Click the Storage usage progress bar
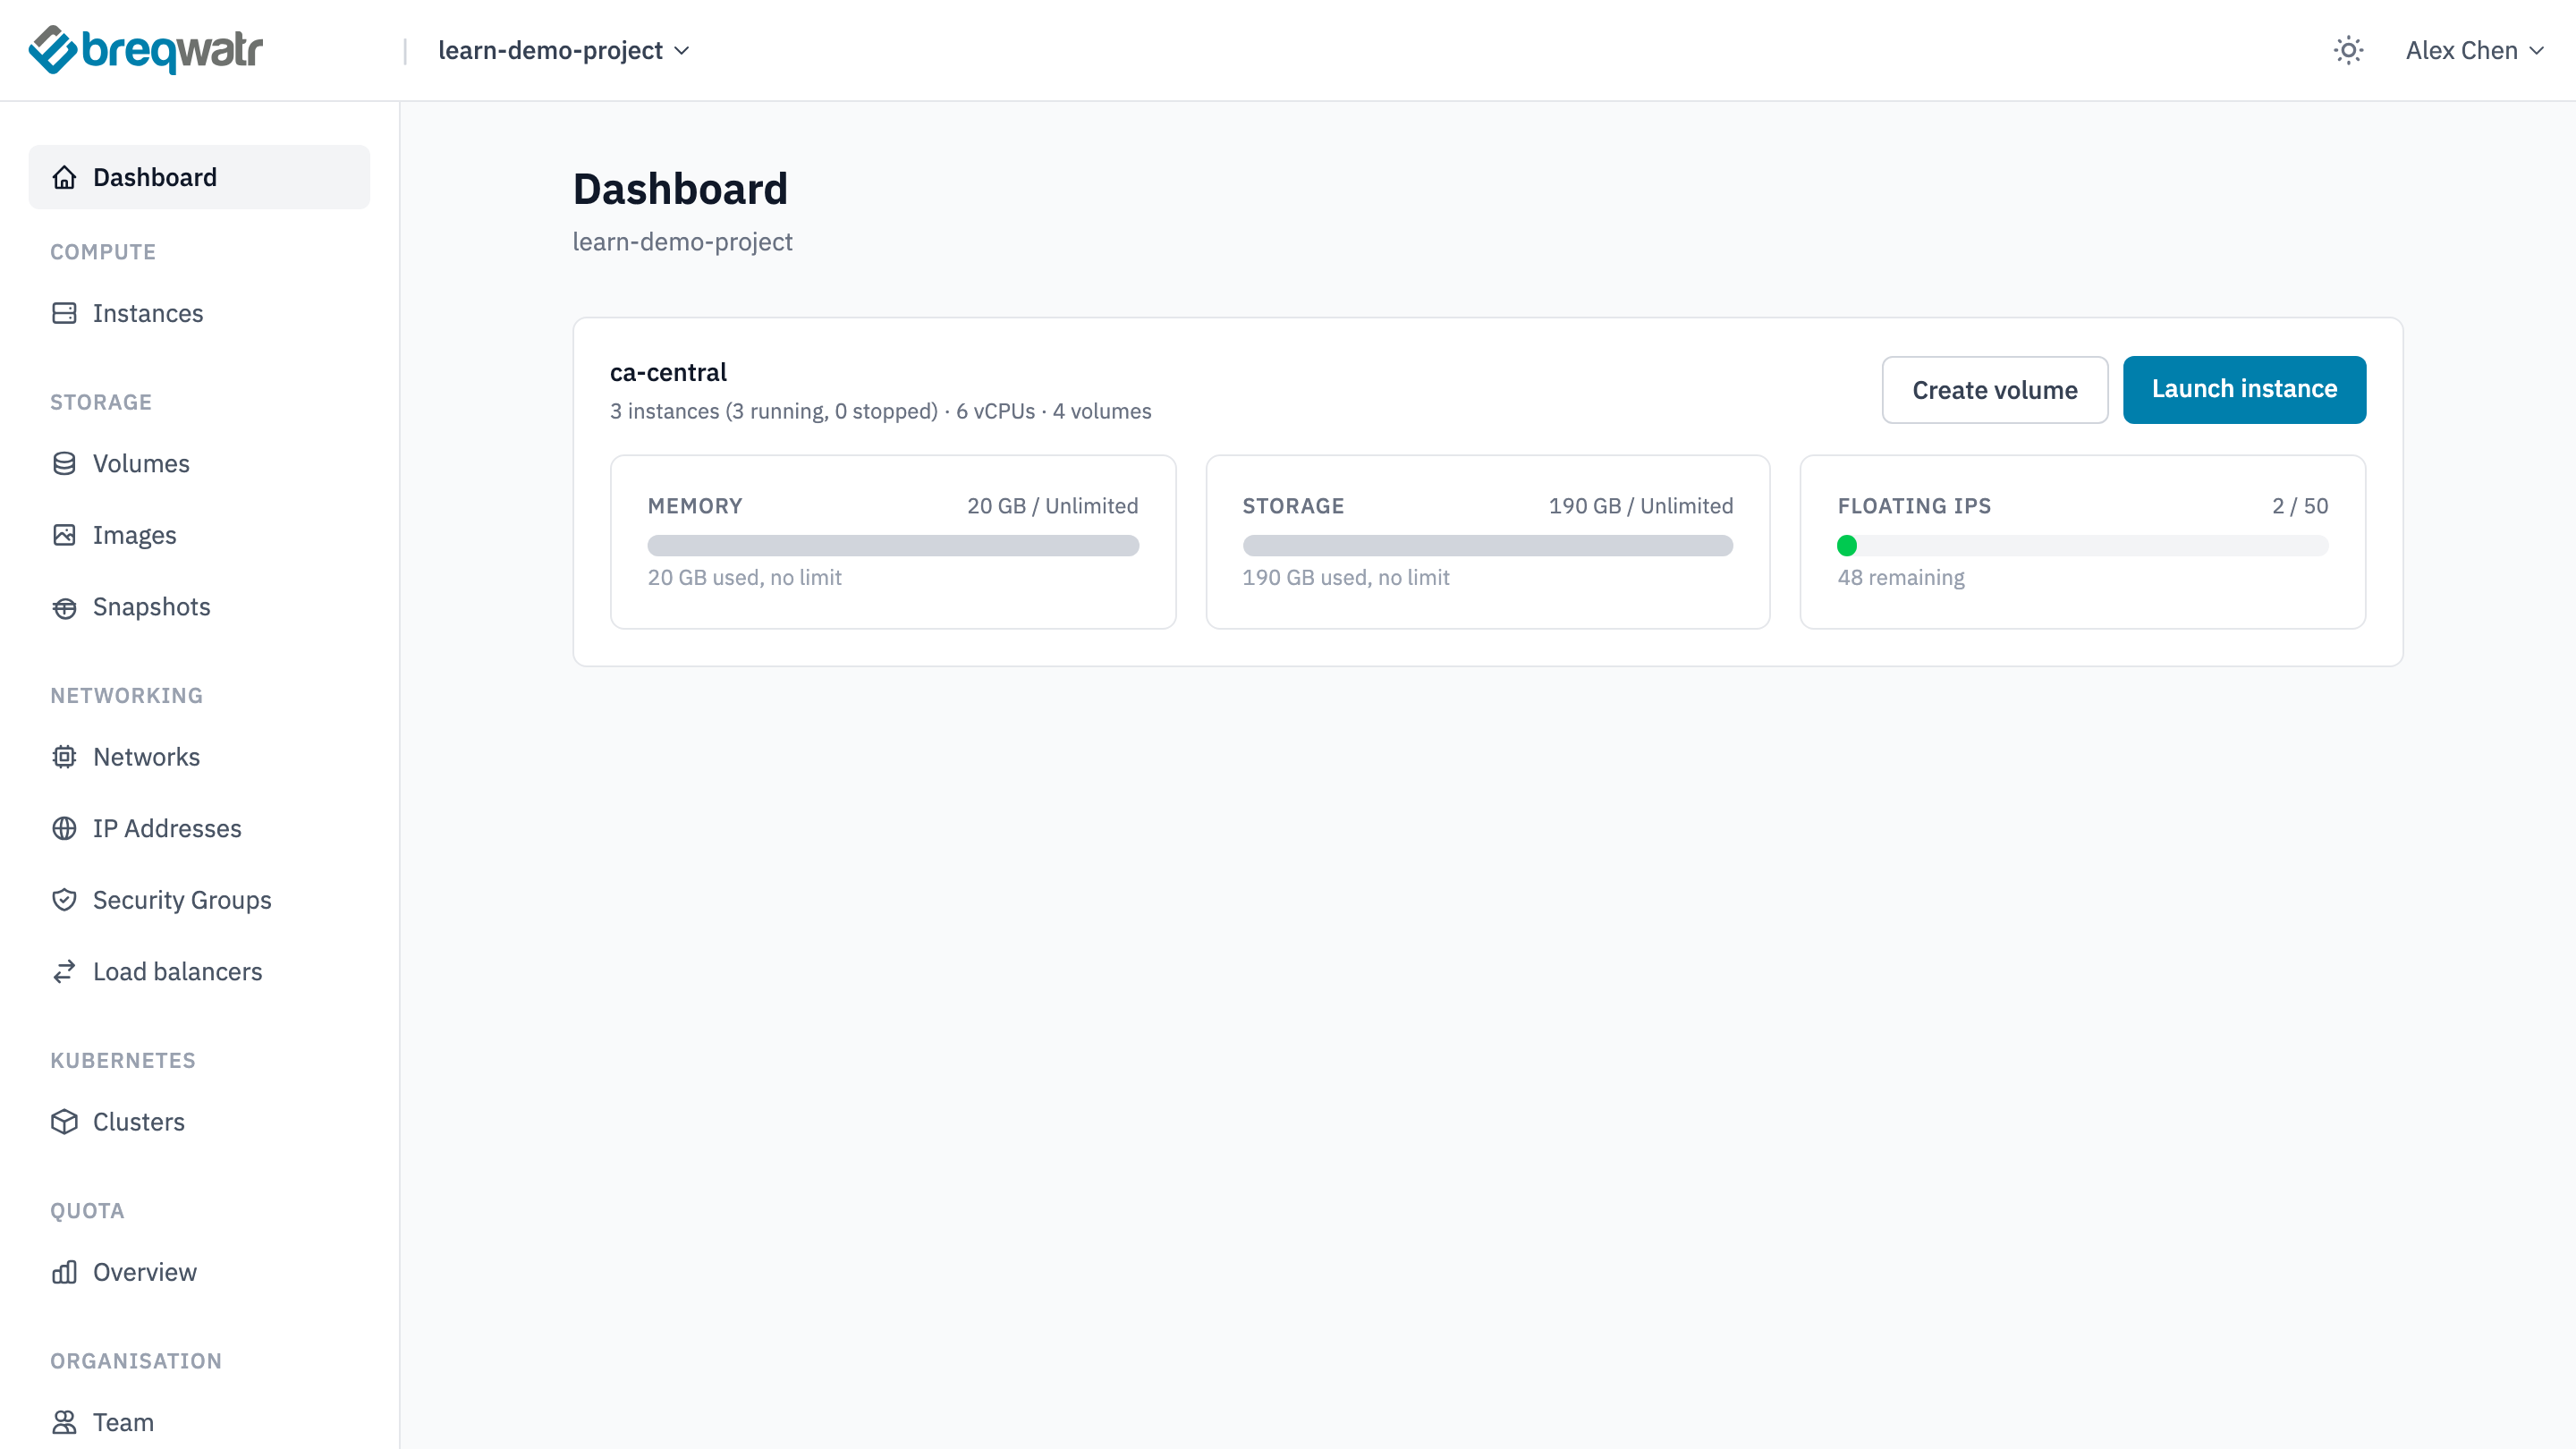Image resolution: width=2576 pixels, height=1449 pixels. pyautogui.click(x=1487, y=546)
